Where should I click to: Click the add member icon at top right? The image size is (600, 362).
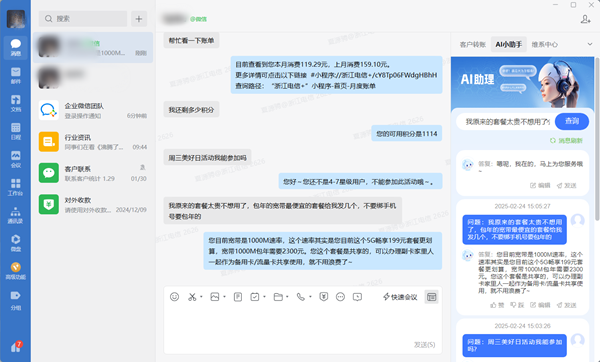[585, 19]
